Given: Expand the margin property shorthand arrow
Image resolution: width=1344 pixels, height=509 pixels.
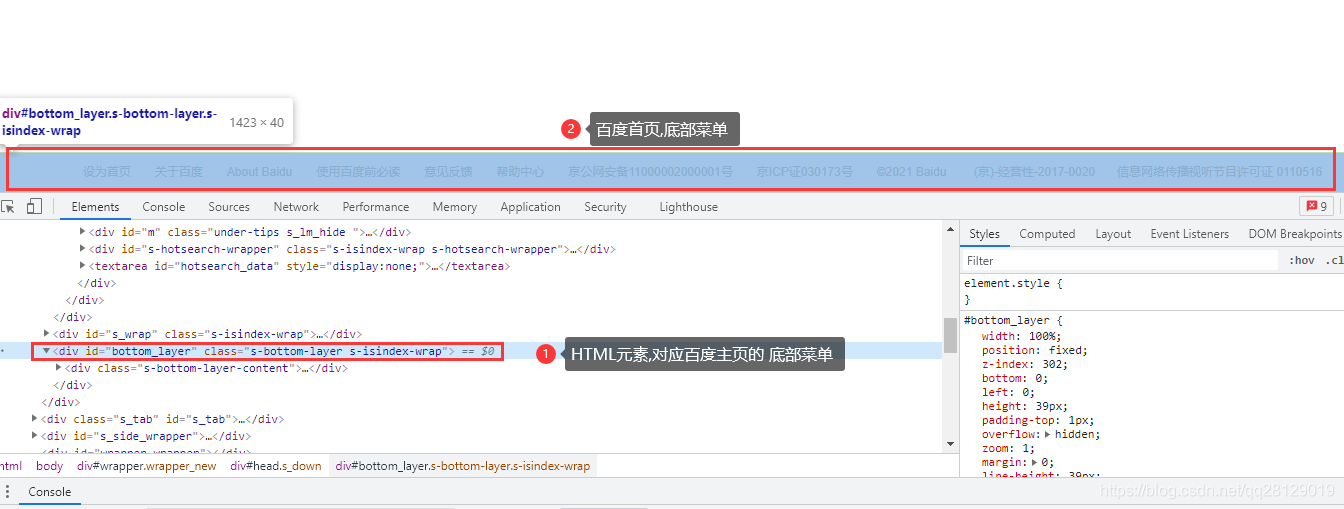Looking at the screenshot, I should pos(1034,462).
